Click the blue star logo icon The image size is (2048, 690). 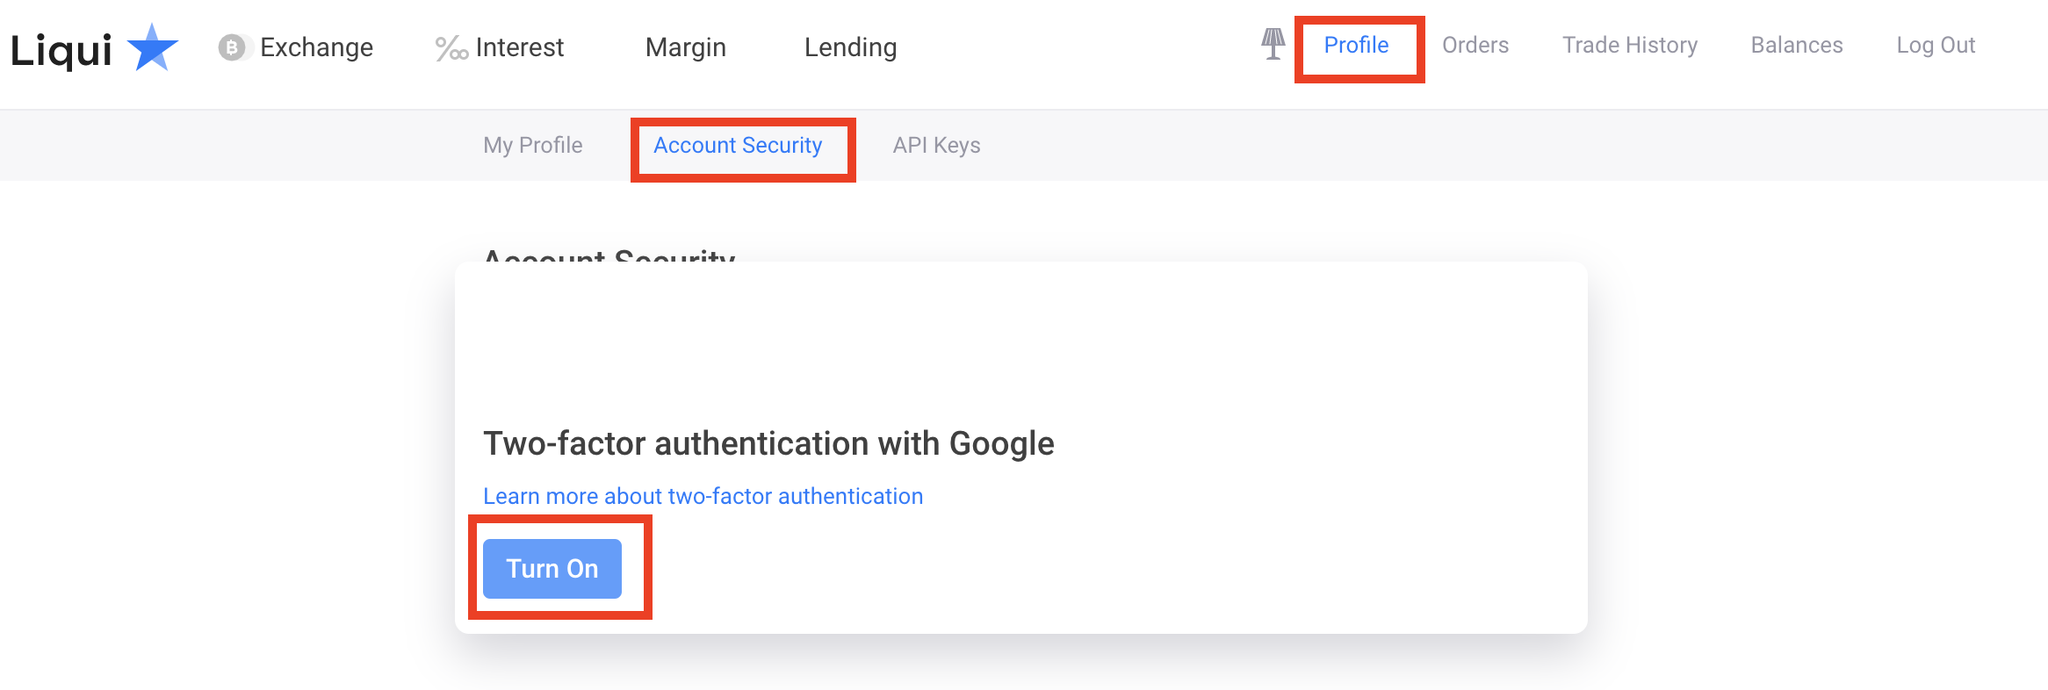click(x=153, y=47)
